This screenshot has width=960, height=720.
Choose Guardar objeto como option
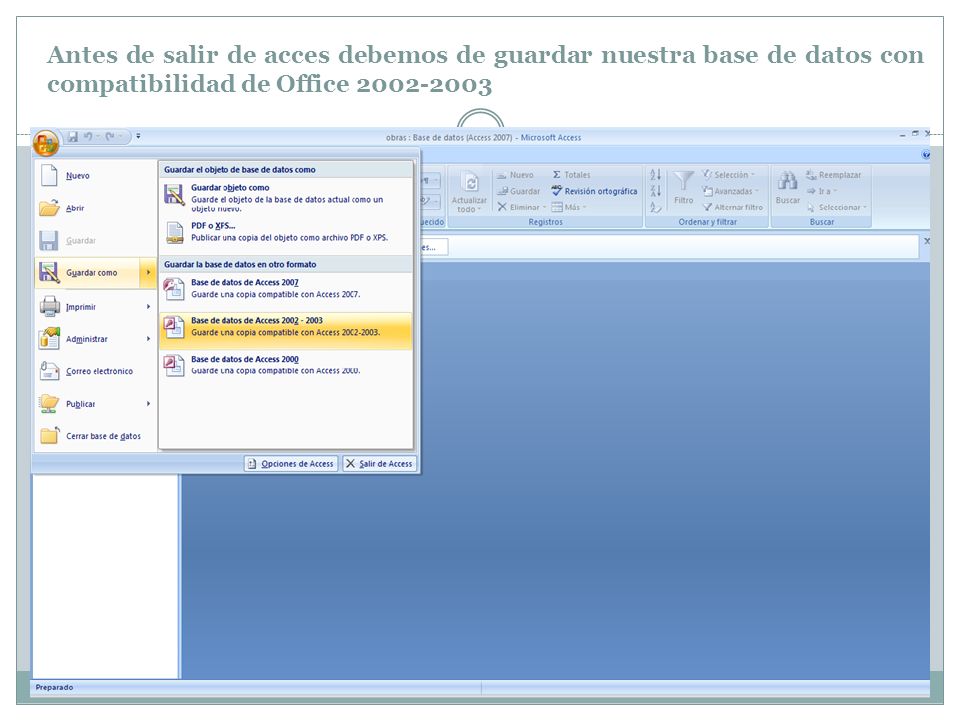click(x=286, y=197)
